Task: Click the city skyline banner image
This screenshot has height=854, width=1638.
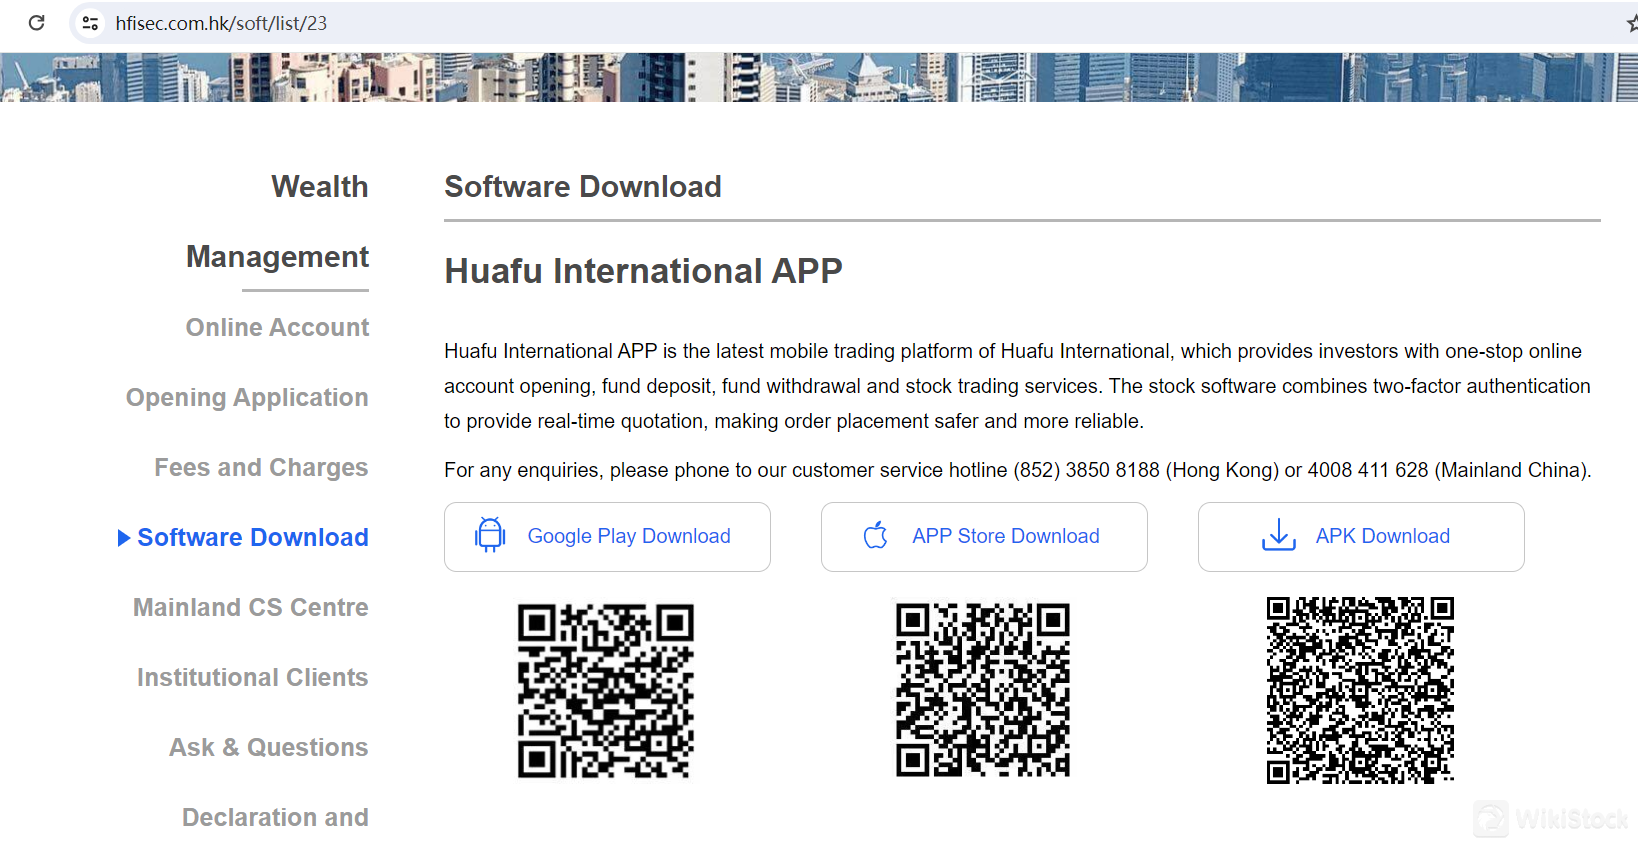Action: pyautogui.click(x=819, y=77)
